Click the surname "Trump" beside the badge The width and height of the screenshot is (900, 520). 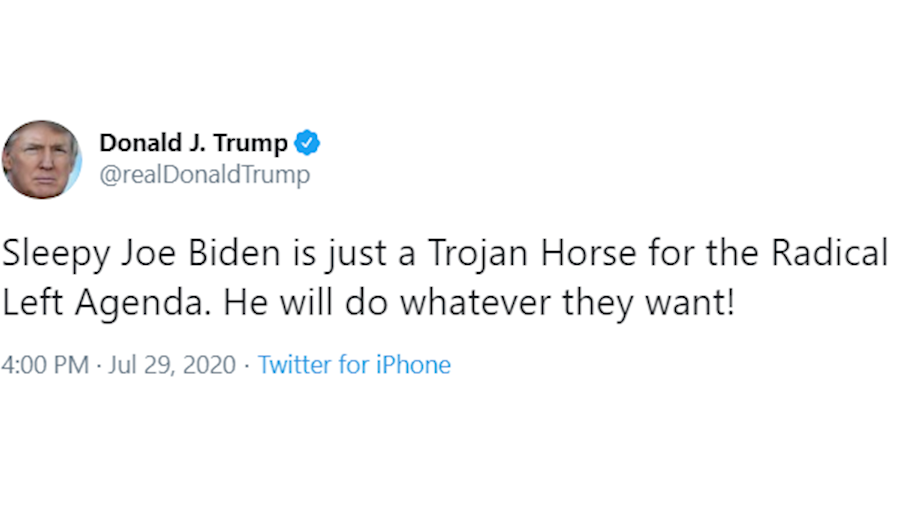250,144
